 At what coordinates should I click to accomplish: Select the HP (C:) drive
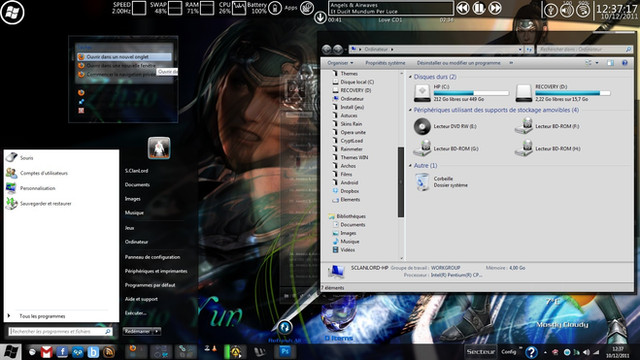(x=461, y=93)
